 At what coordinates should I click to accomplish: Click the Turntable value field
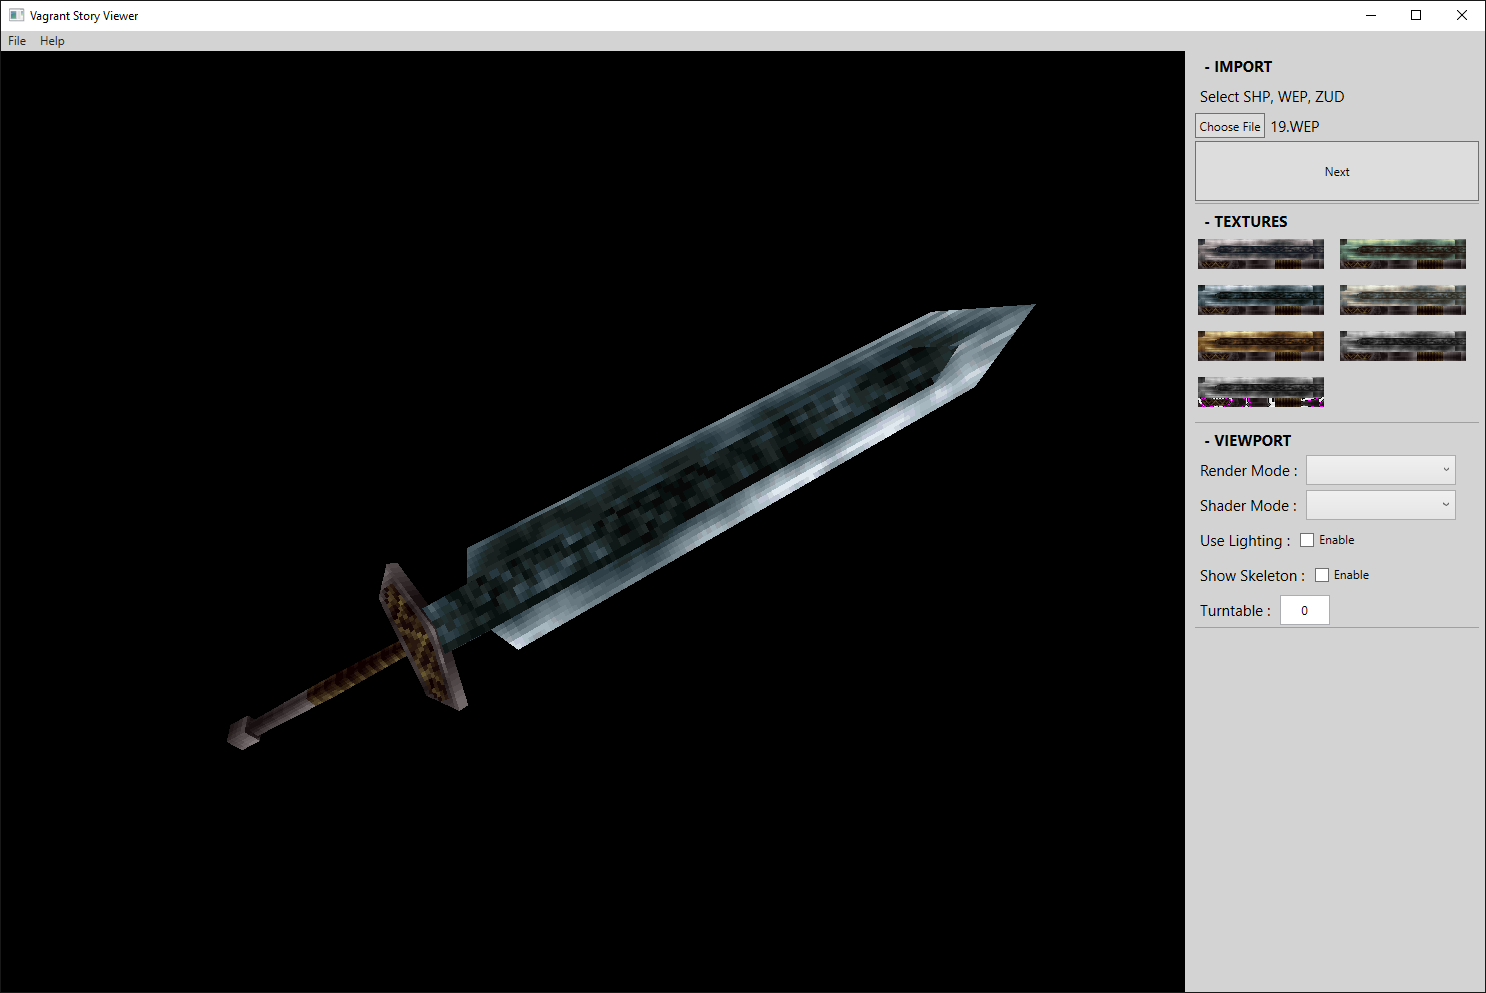point(1305,610)
